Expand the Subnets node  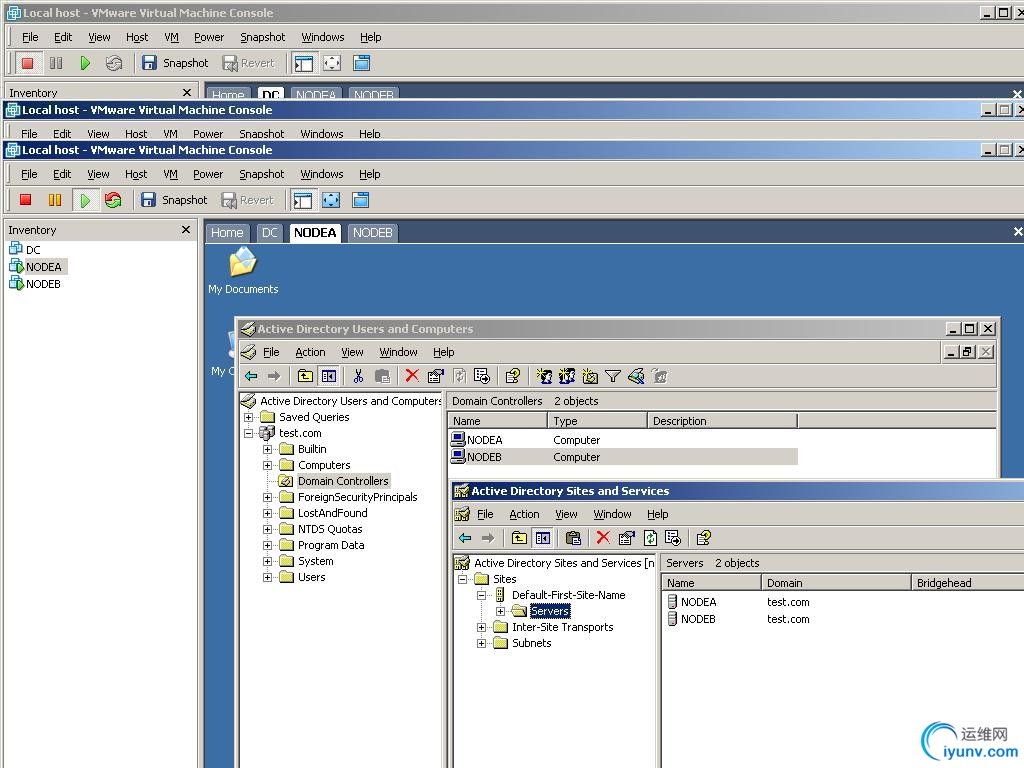(x=481, y=643)
